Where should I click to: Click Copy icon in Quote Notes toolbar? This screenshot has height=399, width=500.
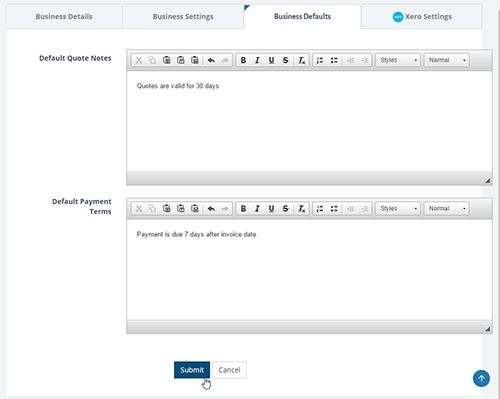pyautogui.click(x=152, y=60)
